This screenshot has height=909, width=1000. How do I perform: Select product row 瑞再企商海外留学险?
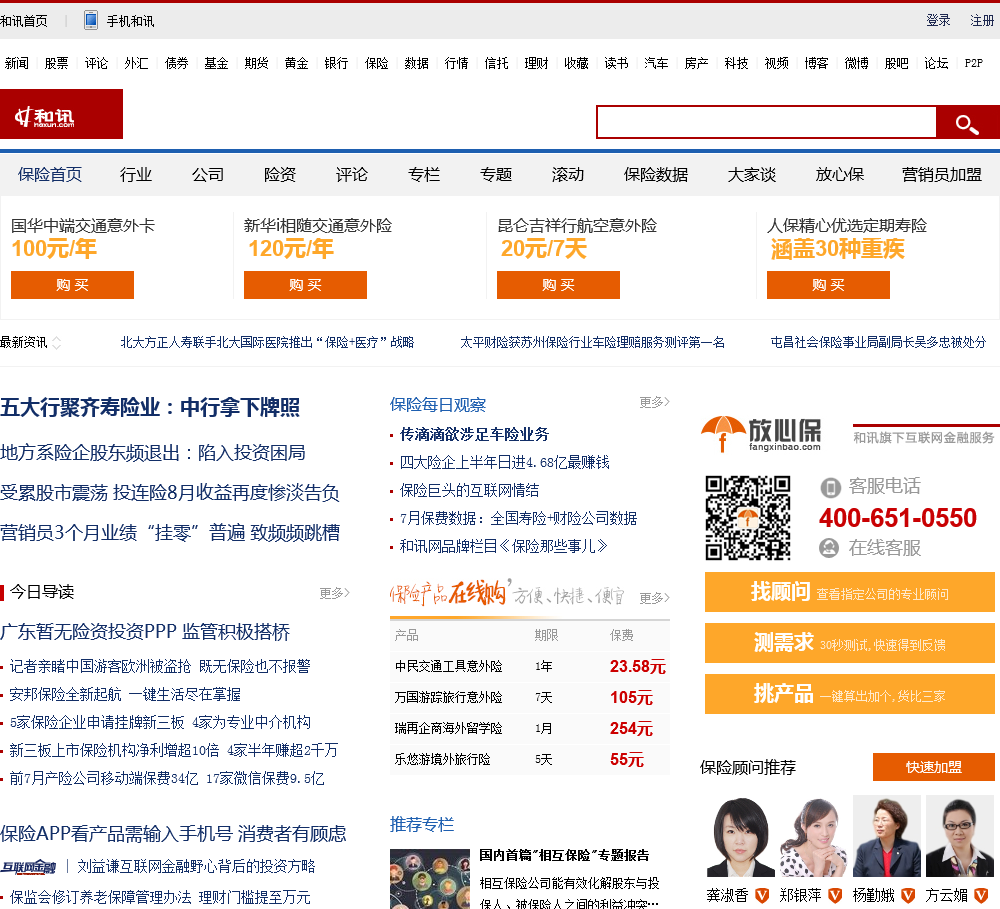530,728
